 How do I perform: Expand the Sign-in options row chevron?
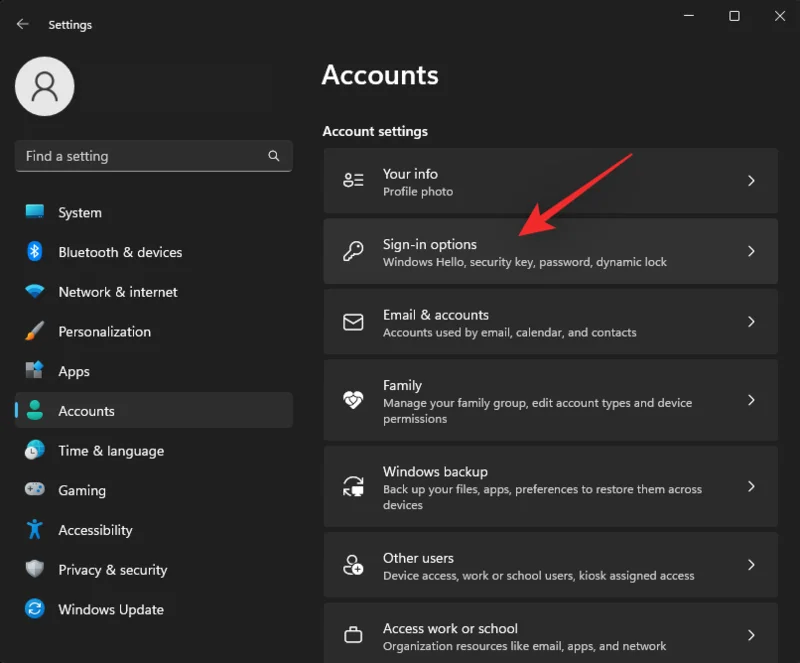coord(752,251)
